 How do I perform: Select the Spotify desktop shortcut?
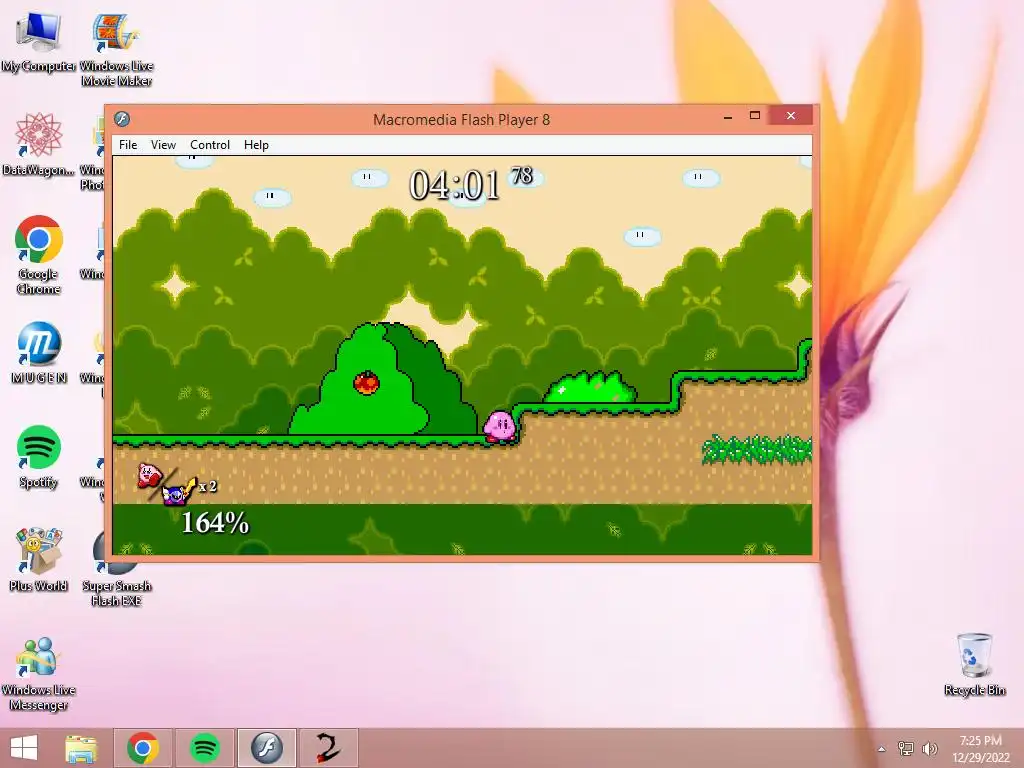pyautogui.click(x=39, y=457)
